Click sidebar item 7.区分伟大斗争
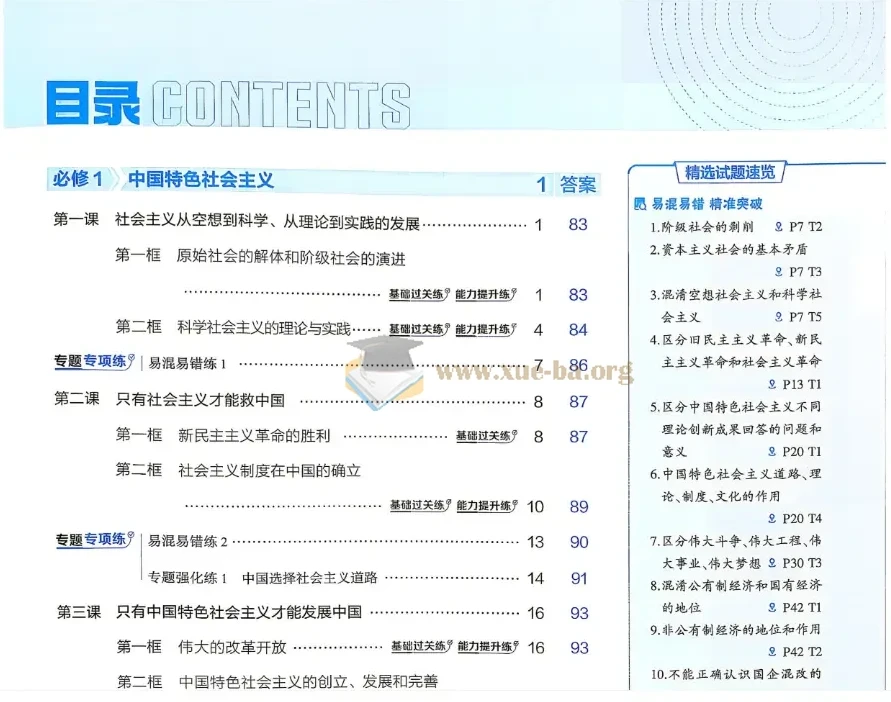The width and height of the screenshot is (891, 702). (736, 551)
